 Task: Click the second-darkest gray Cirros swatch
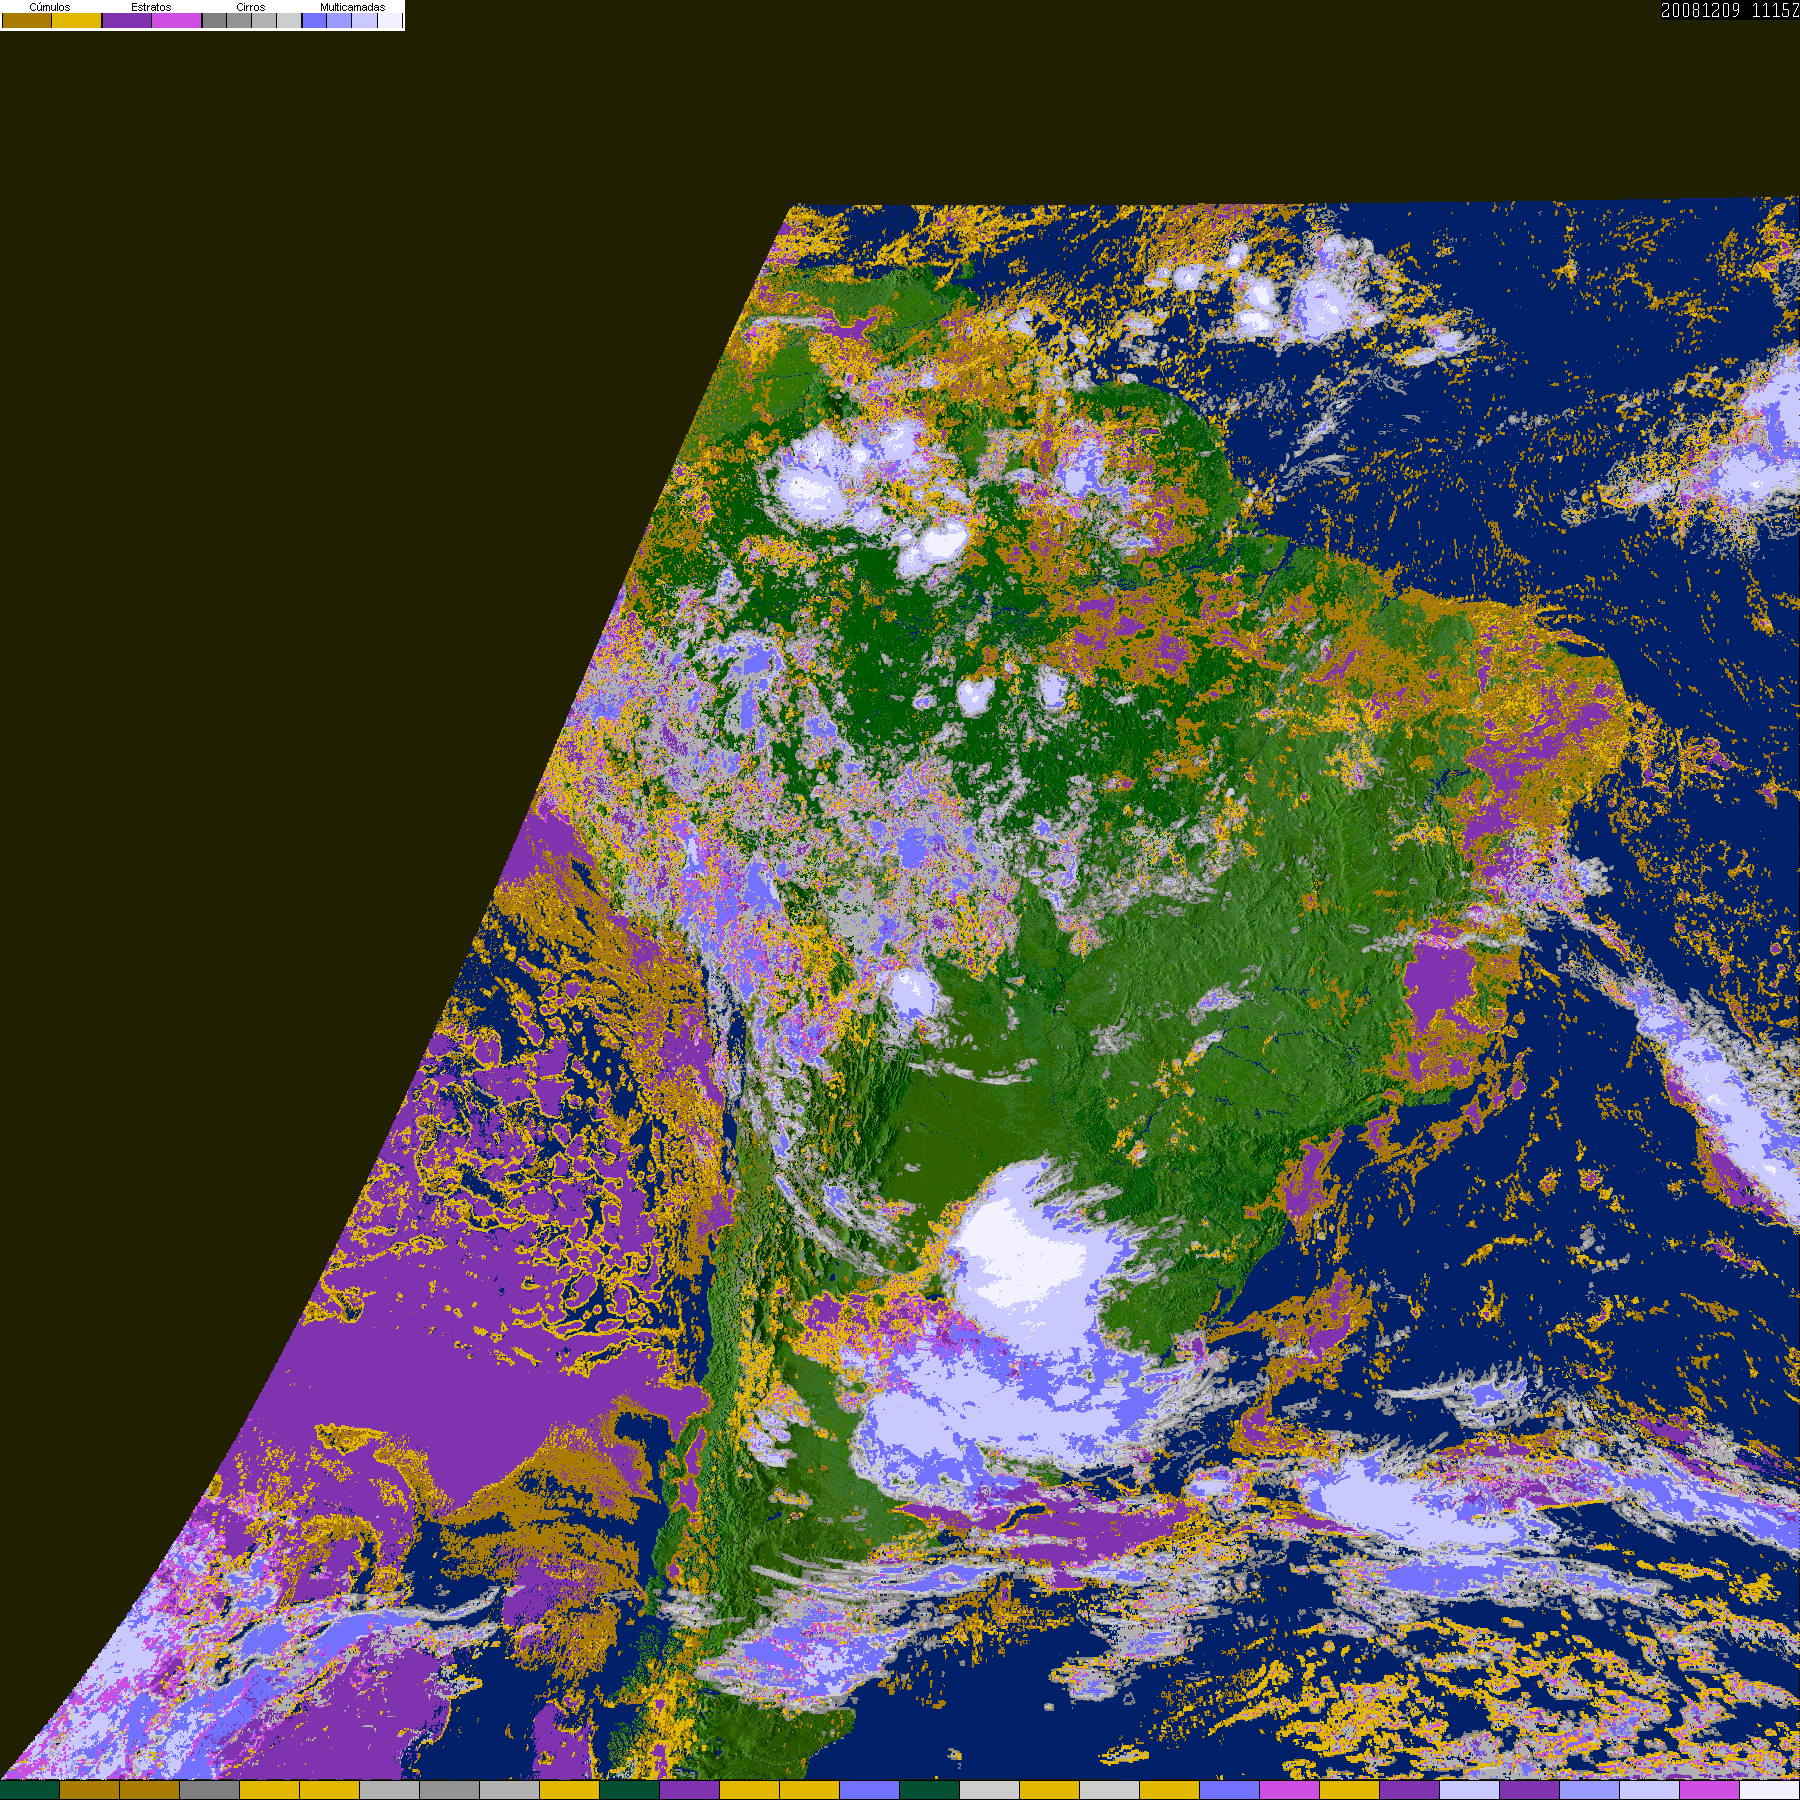239,20
